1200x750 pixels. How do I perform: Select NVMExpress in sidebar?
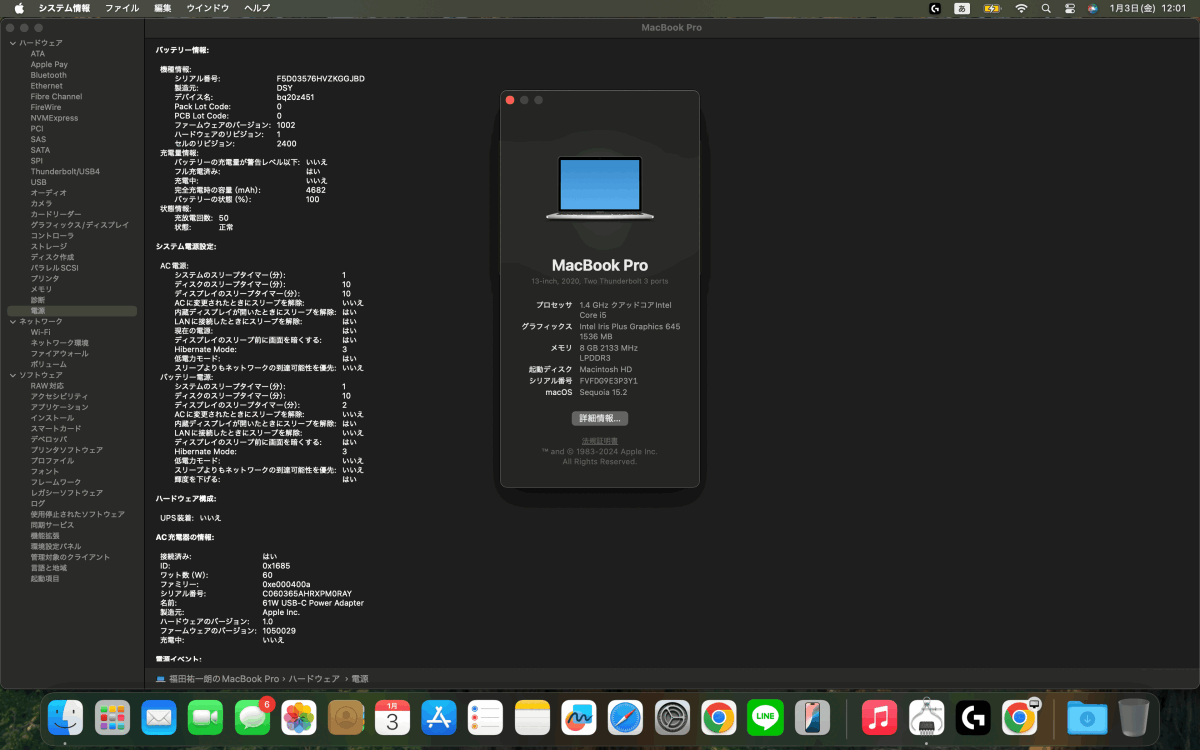click(54, 118)
